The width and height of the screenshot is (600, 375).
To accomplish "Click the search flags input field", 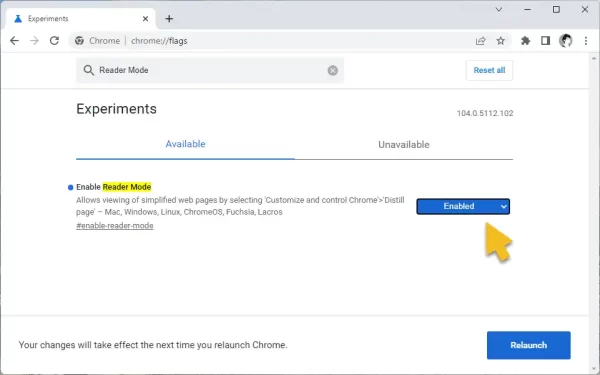I will [x=210, y=70].
